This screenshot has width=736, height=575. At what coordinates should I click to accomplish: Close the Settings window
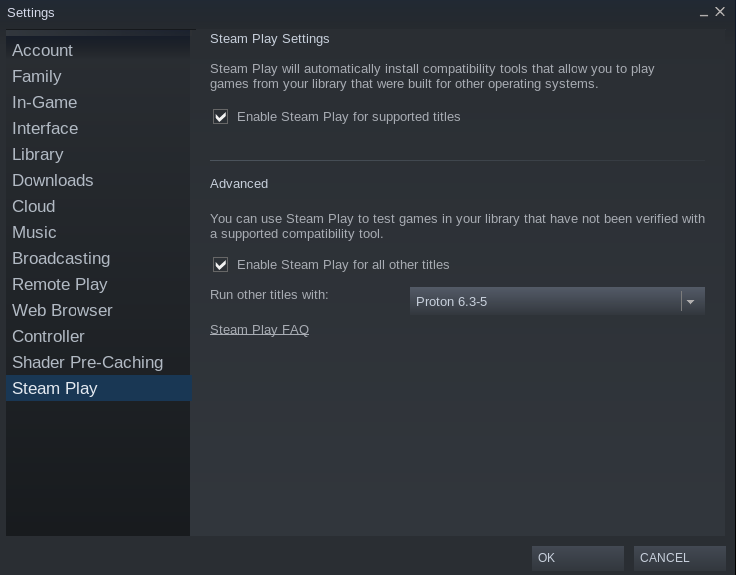(720, 12)
